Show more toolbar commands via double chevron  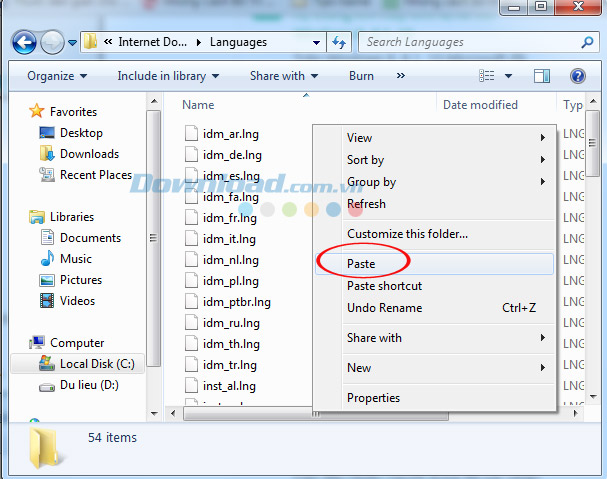click(x=401, y=76)
